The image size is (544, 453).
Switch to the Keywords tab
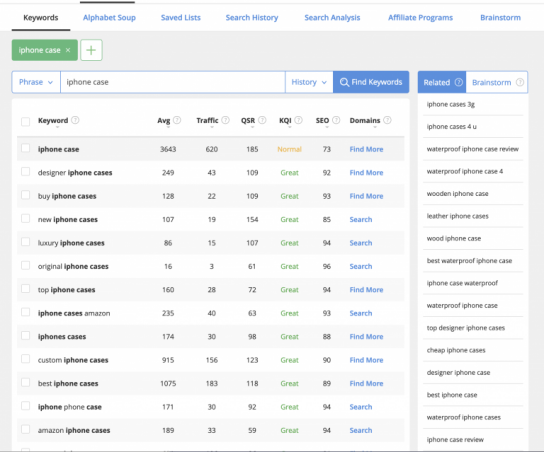coord(41,18)
